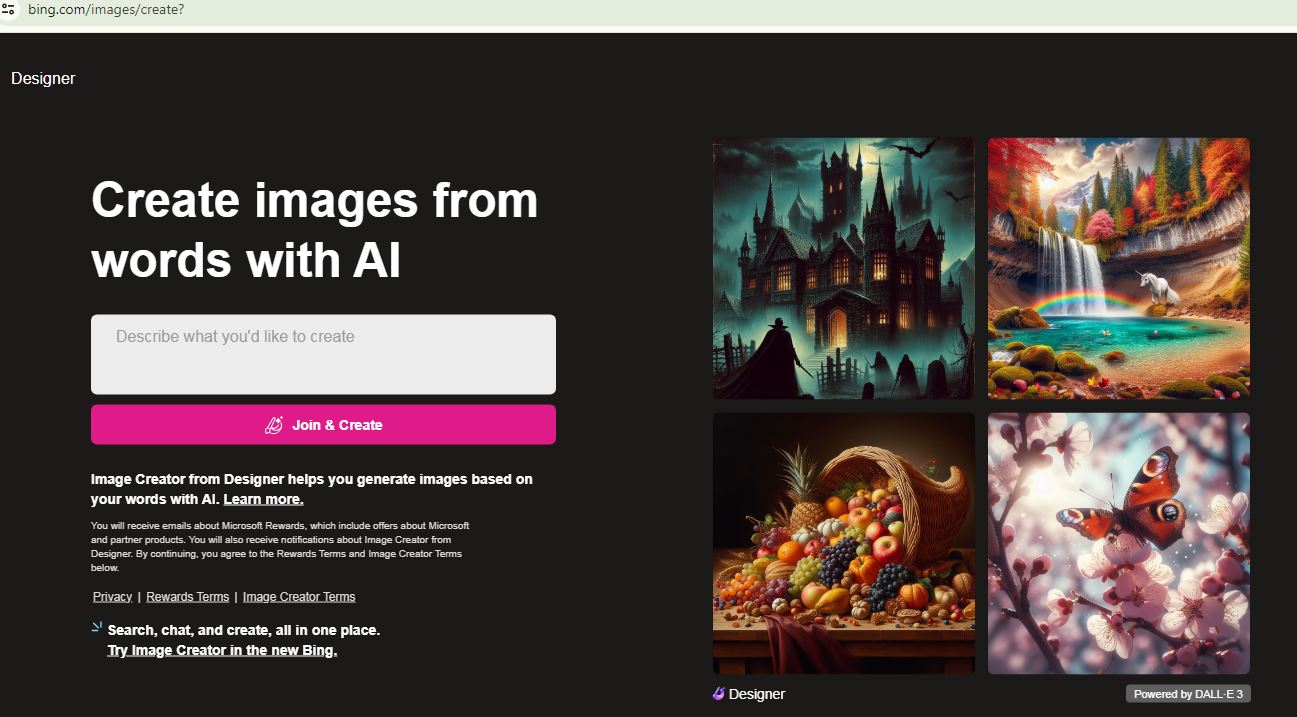Follow the 'Try Image Creator in the new Bing' link
Image resolution: width=1297 pixels, height=717 pixels.
(222, 650)
